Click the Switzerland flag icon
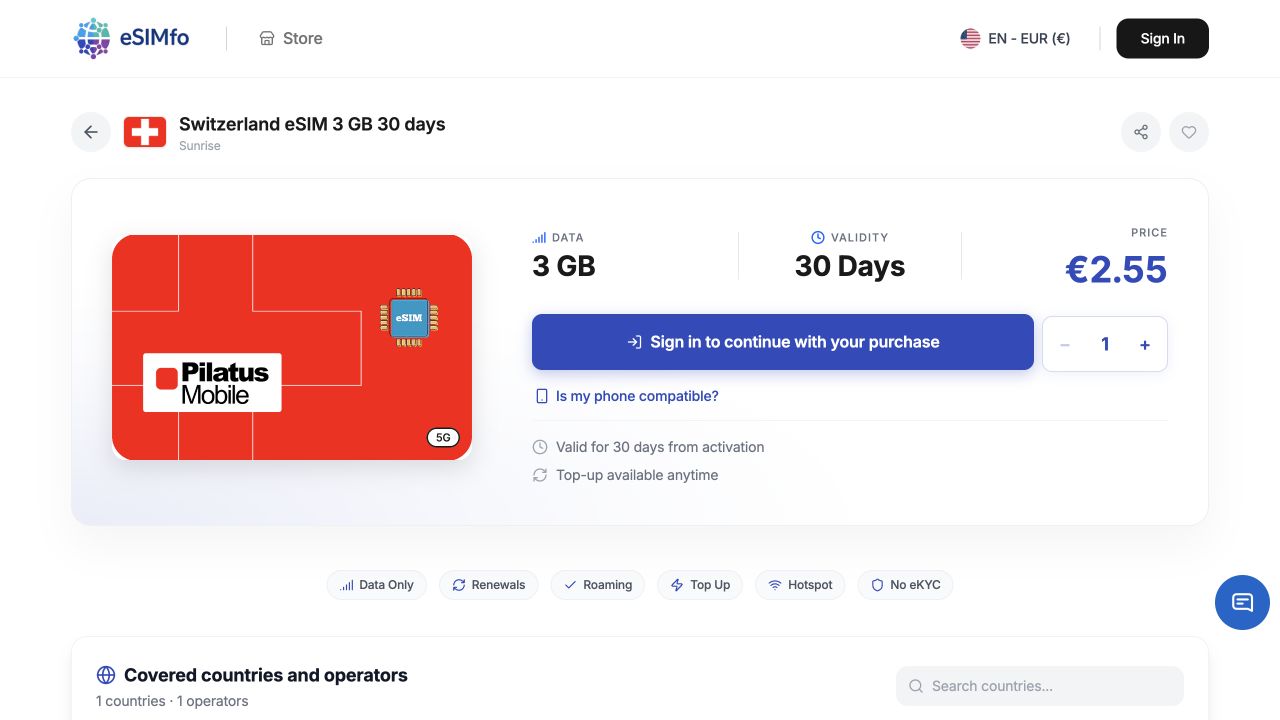 coord(145,132)
